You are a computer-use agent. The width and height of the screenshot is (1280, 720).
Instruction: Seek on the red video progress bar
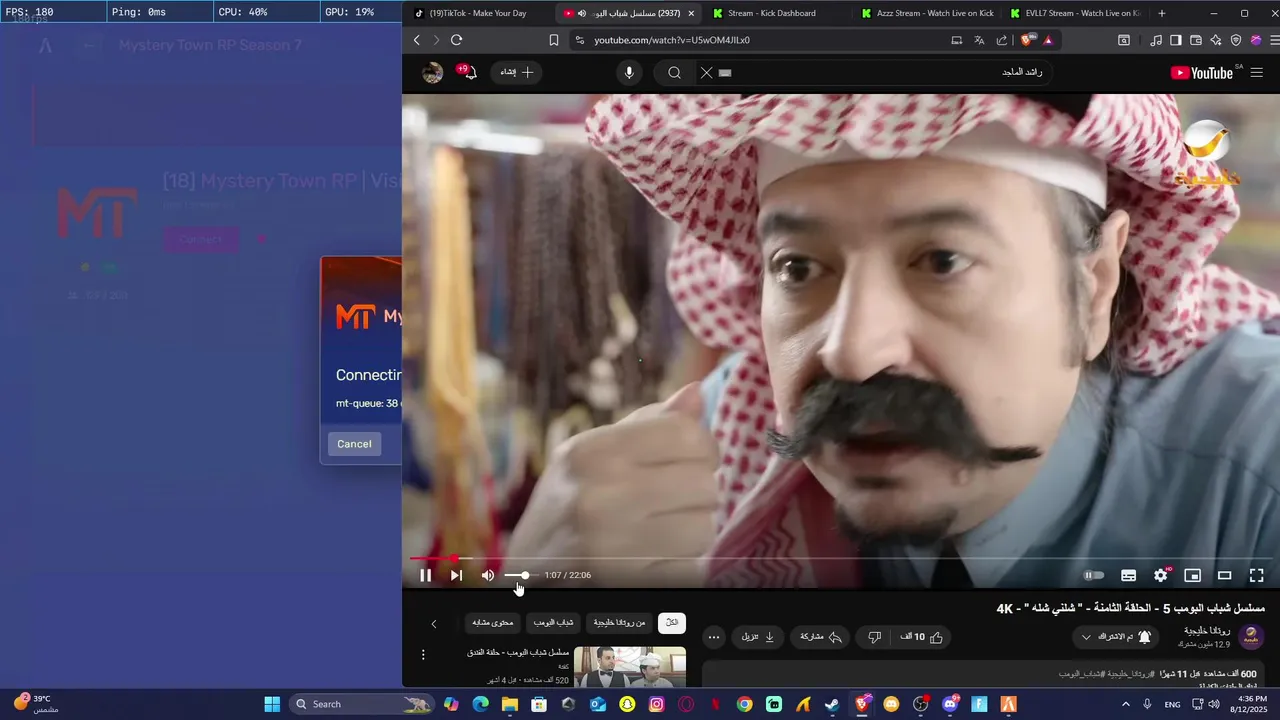[840, 558]
